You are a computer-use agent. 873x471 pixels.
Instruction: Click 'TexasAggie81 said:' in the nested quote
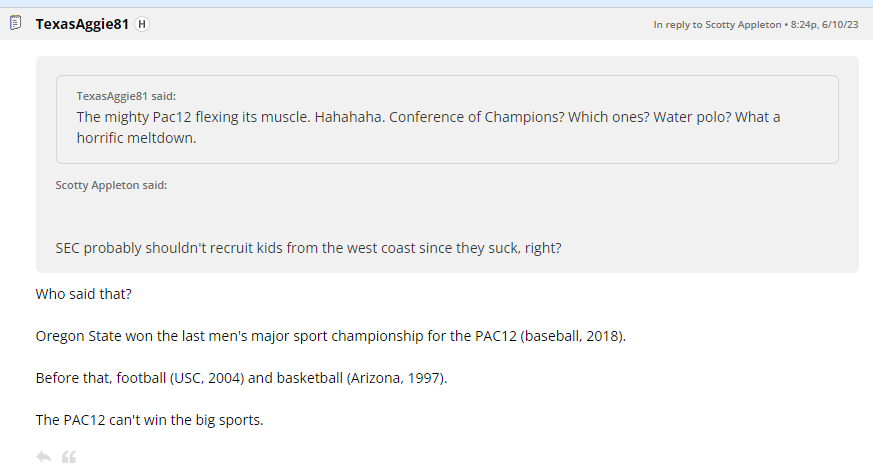tap(126, 96)
